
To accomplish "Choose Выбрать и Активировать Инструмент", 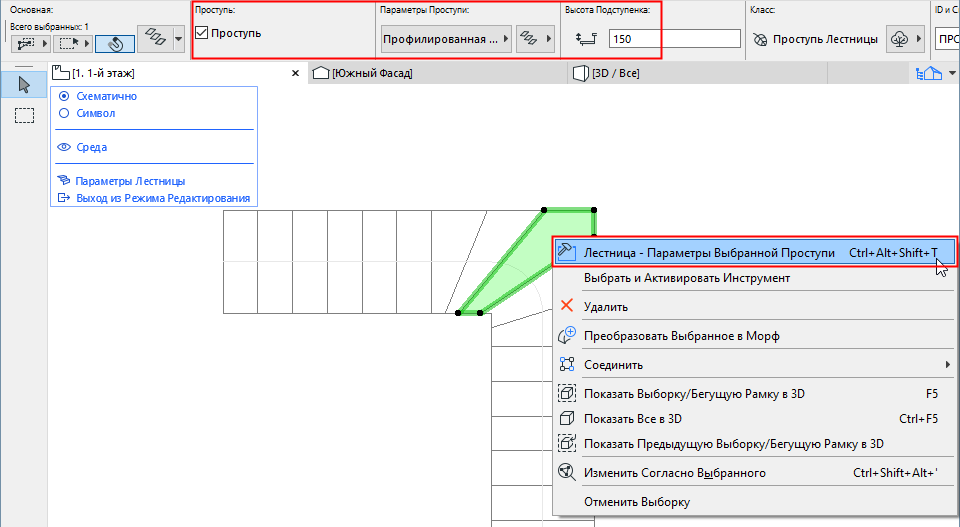I will click(x=754, y=278).
